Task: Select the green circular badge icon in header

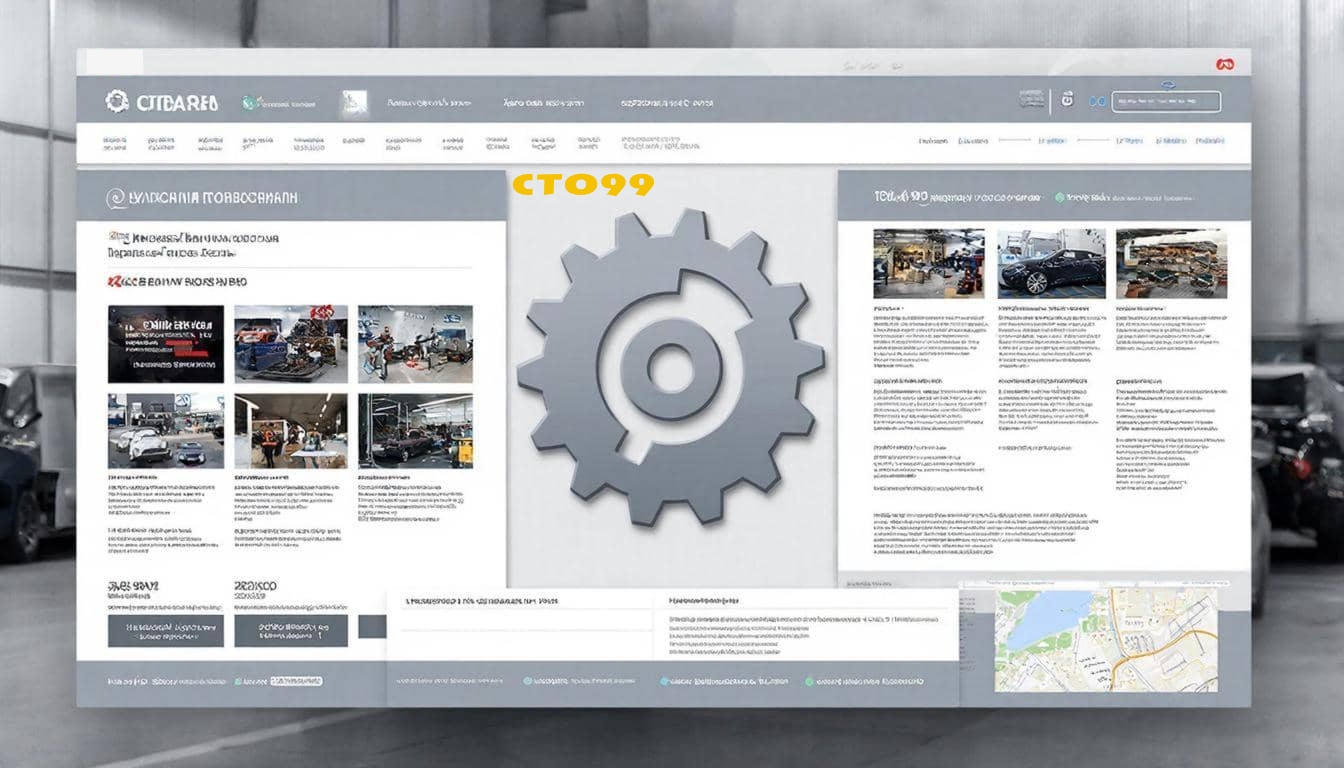Action: click(247, 101)
